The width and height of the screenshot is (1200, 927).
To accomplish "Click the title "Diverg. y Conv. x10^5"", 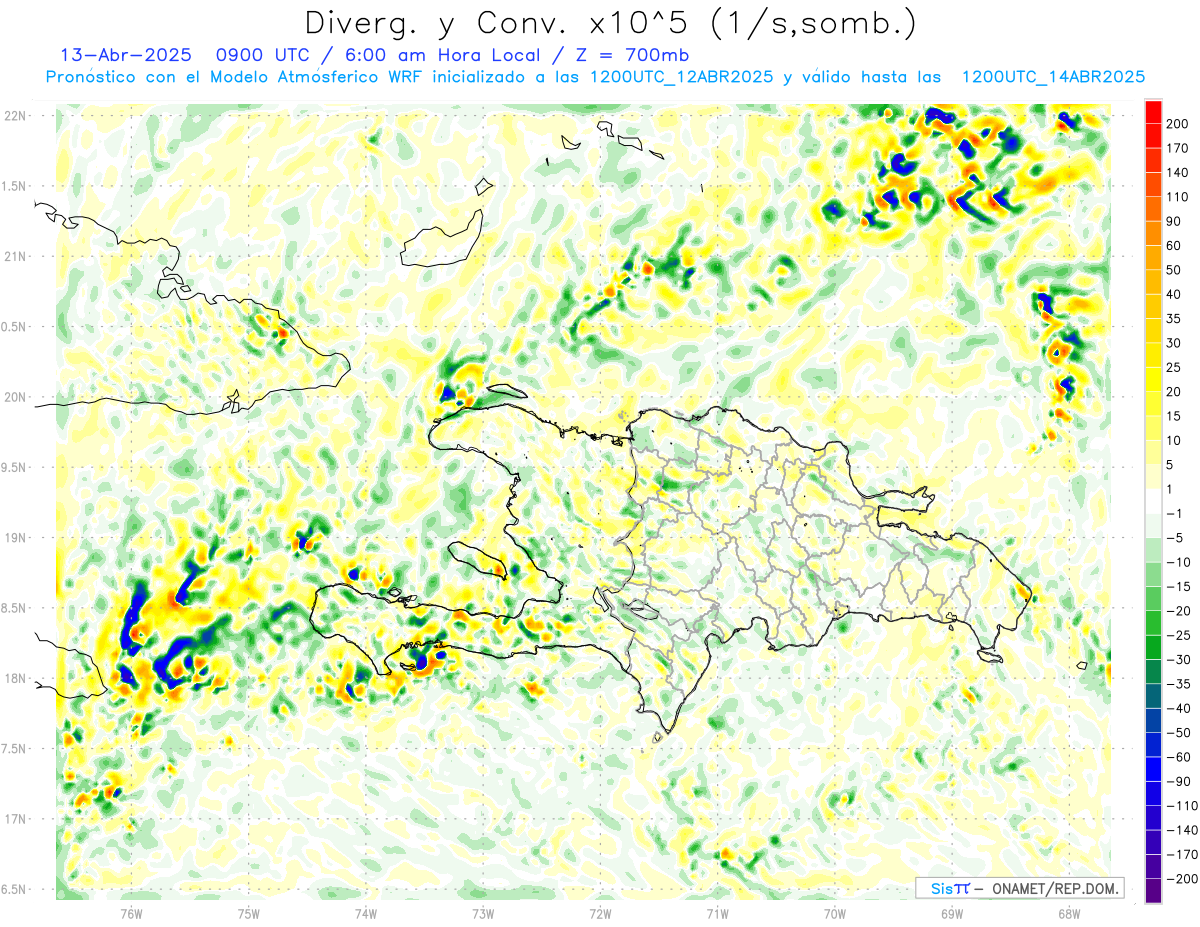I will pyautogui.click(x=498, y=23).
